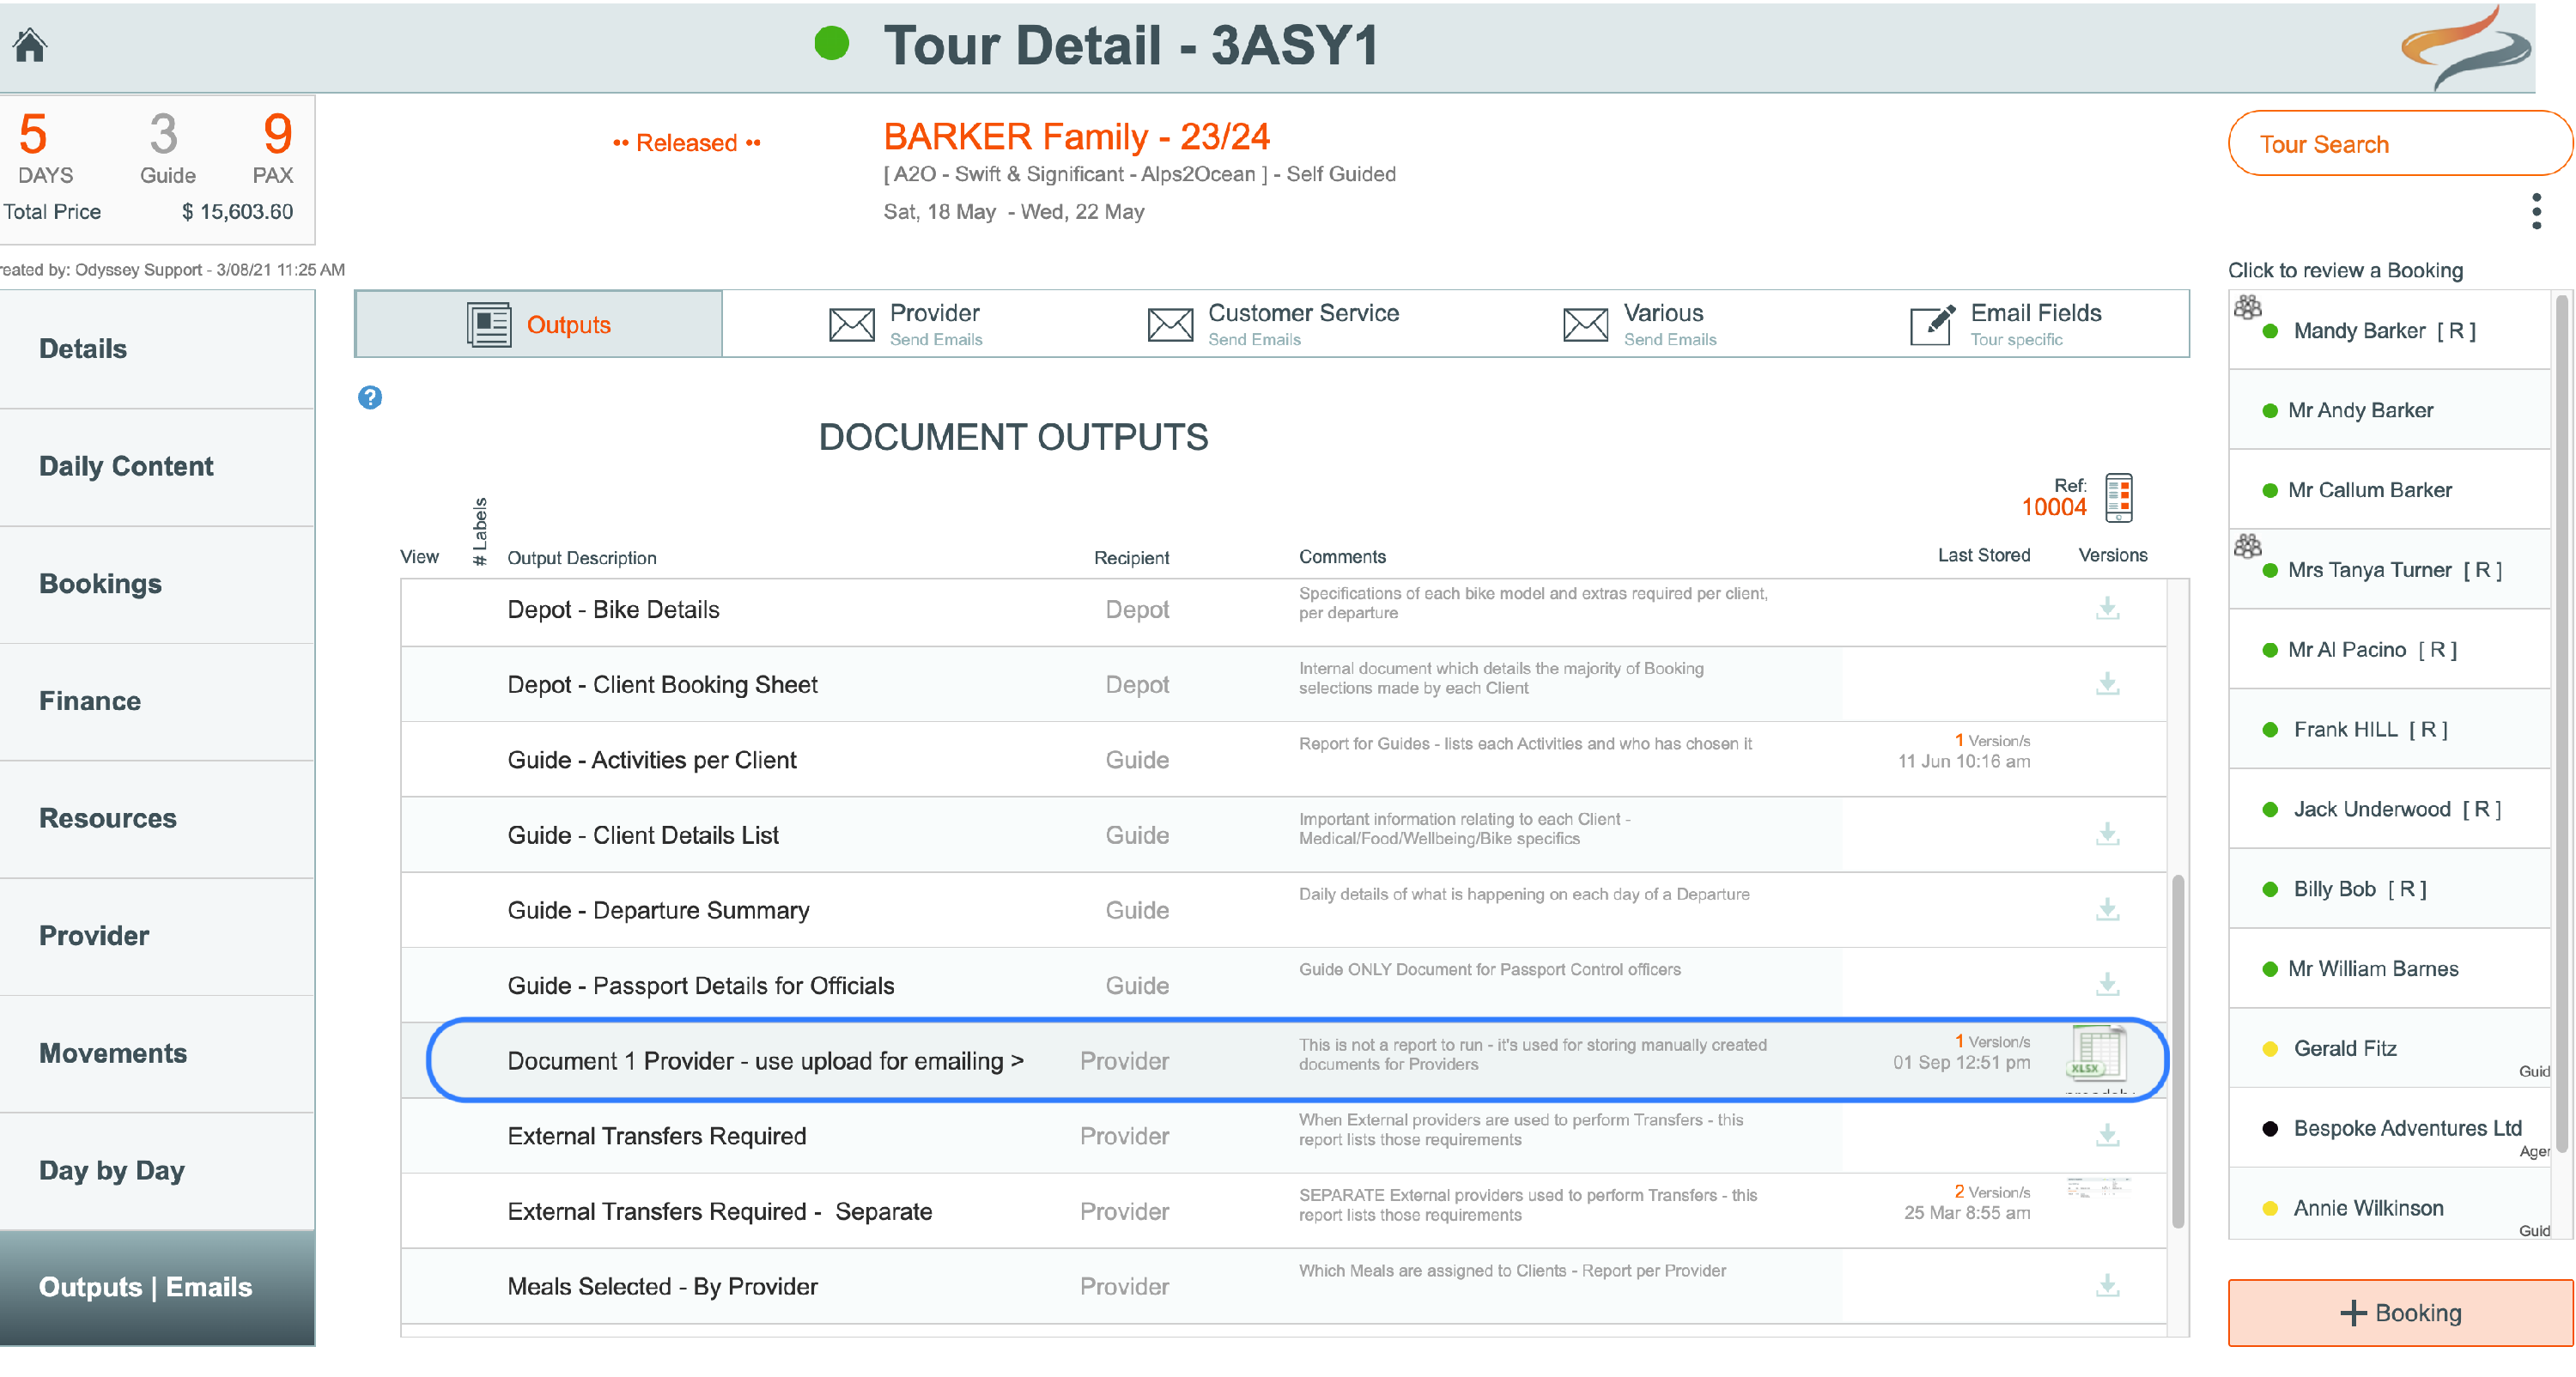Click the company swoosh logo
2576x1377 pixels.
[x=2466, y=47]
